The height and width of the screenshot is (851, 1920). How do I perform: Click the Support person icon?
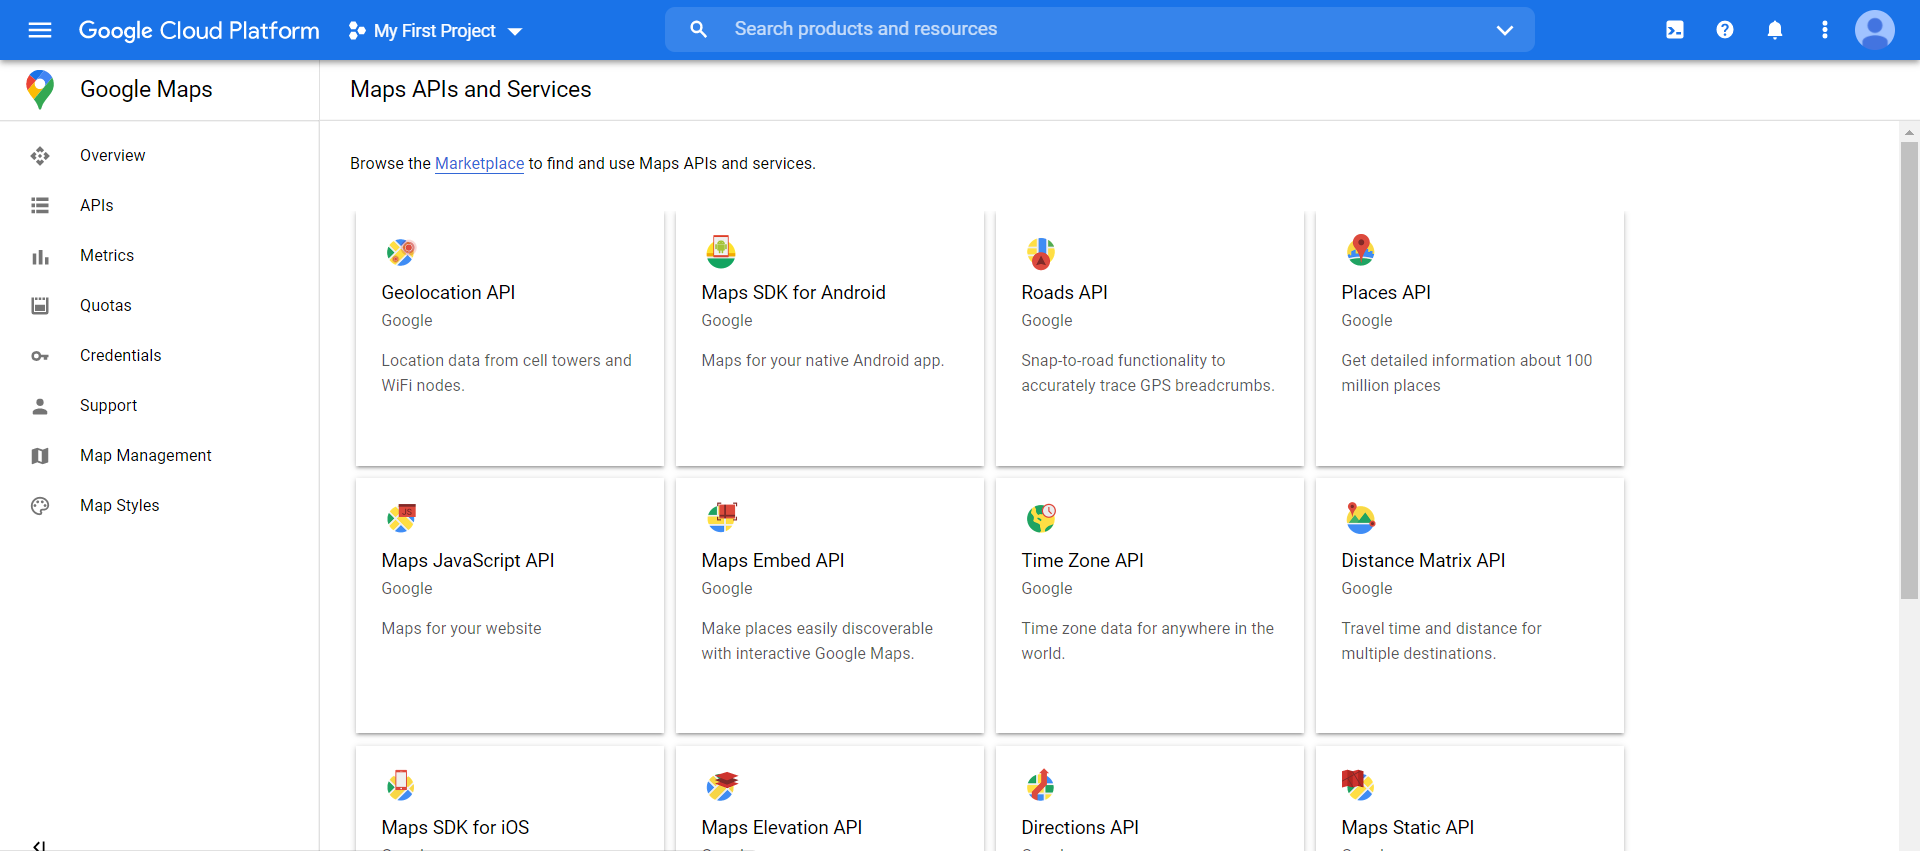(40, 406)
